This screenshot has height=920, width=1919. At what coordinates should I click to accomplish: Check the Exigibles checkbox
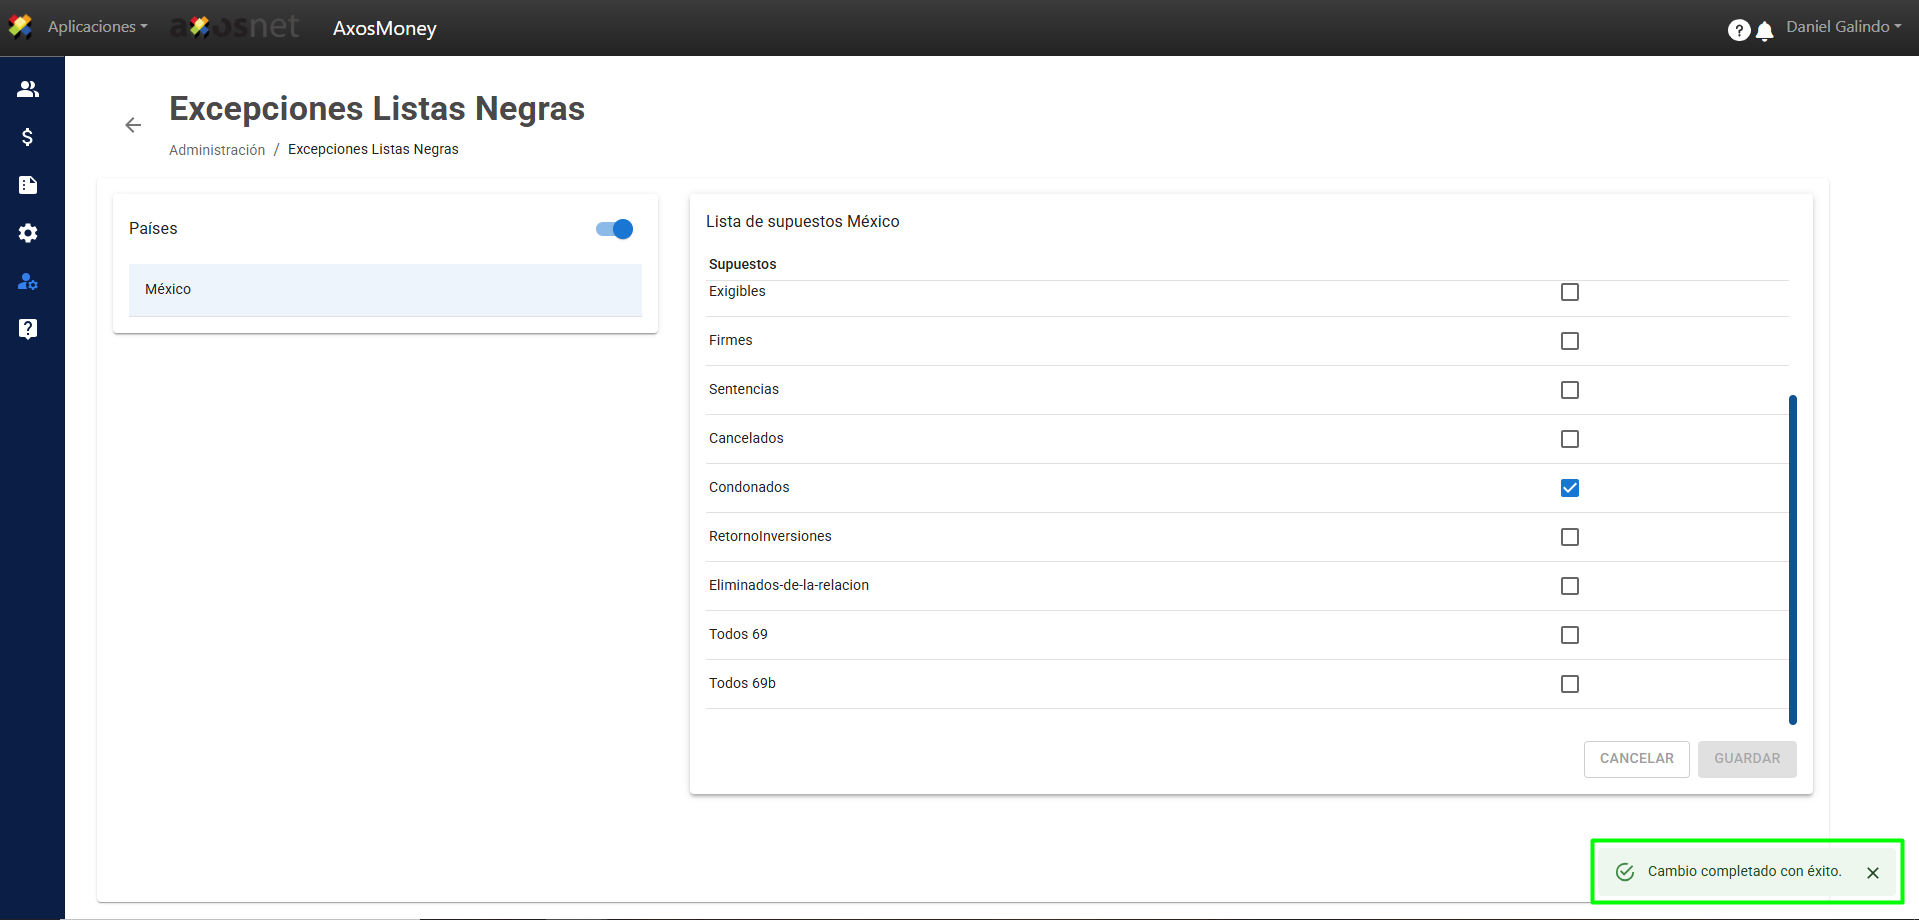1570,292
